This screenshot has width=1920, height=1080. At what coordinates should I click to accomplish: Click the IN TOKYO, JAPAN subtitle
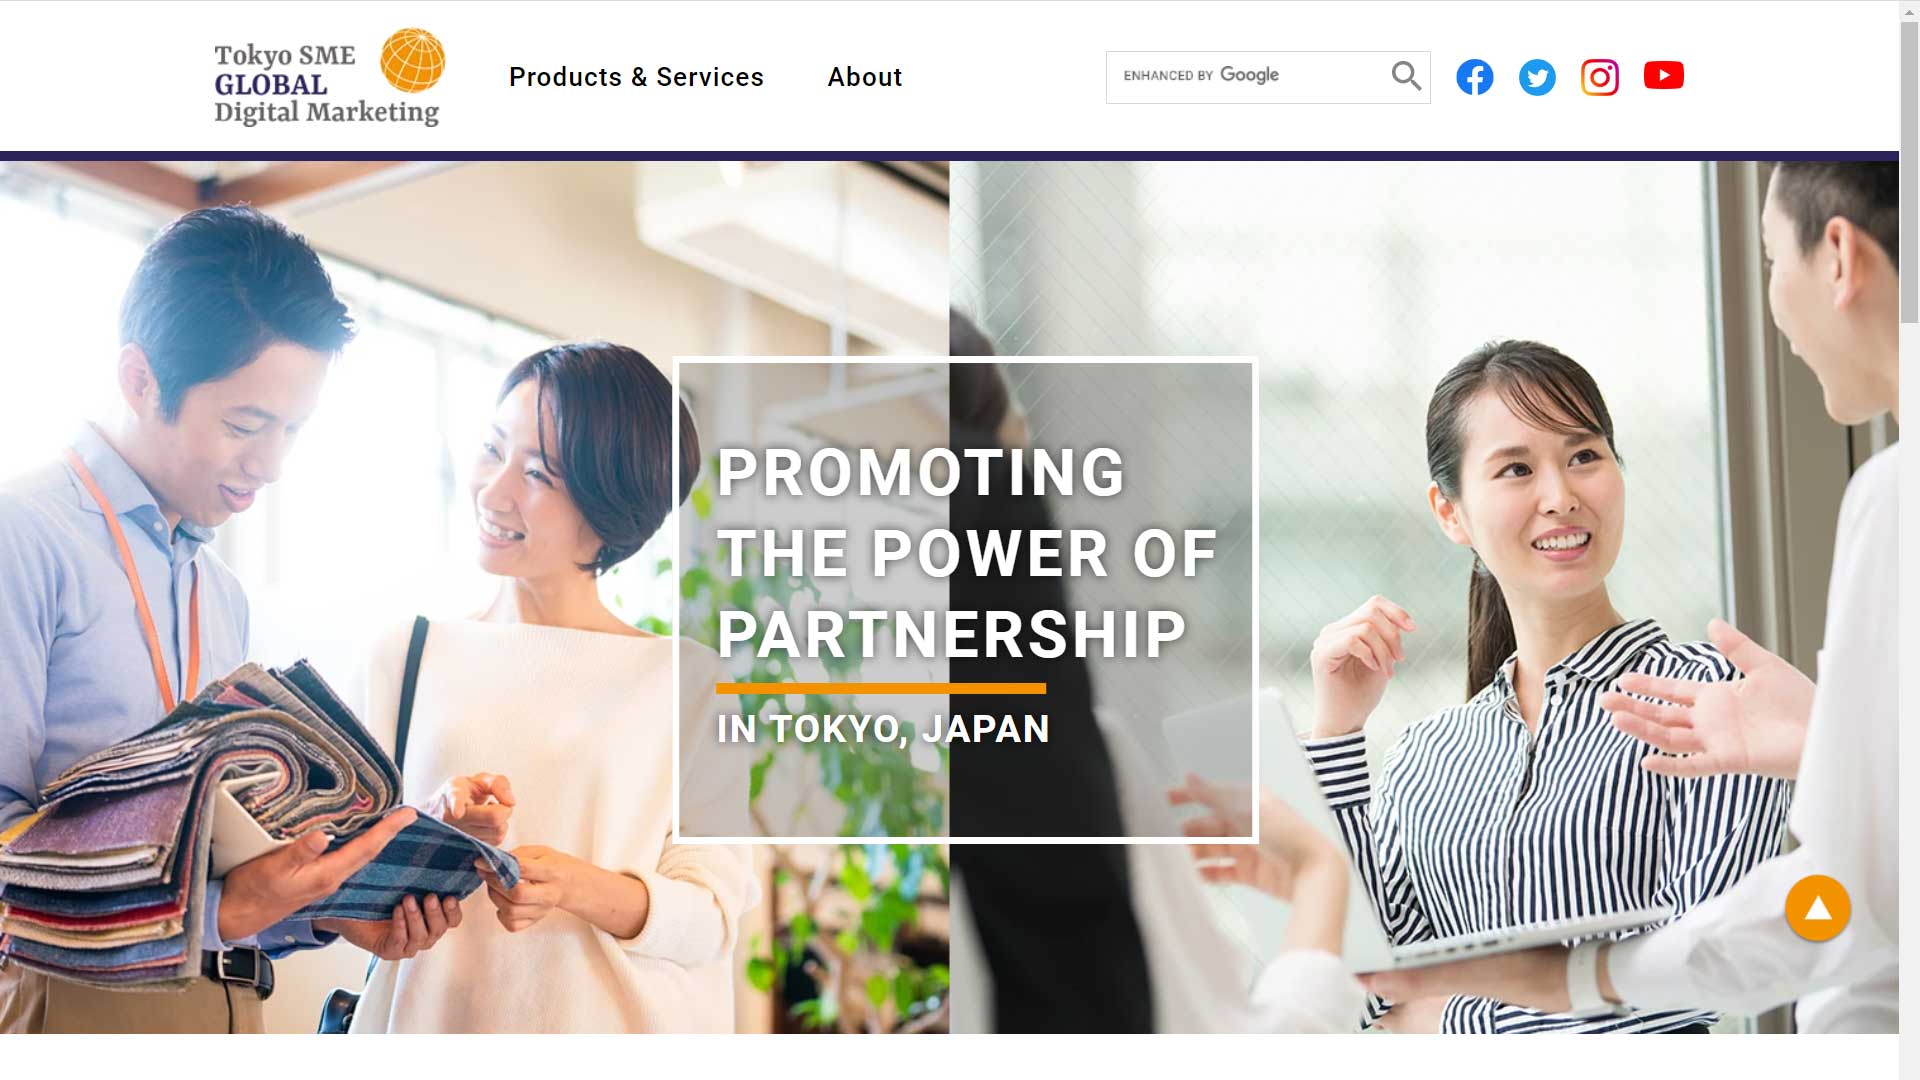click(883, 729)
